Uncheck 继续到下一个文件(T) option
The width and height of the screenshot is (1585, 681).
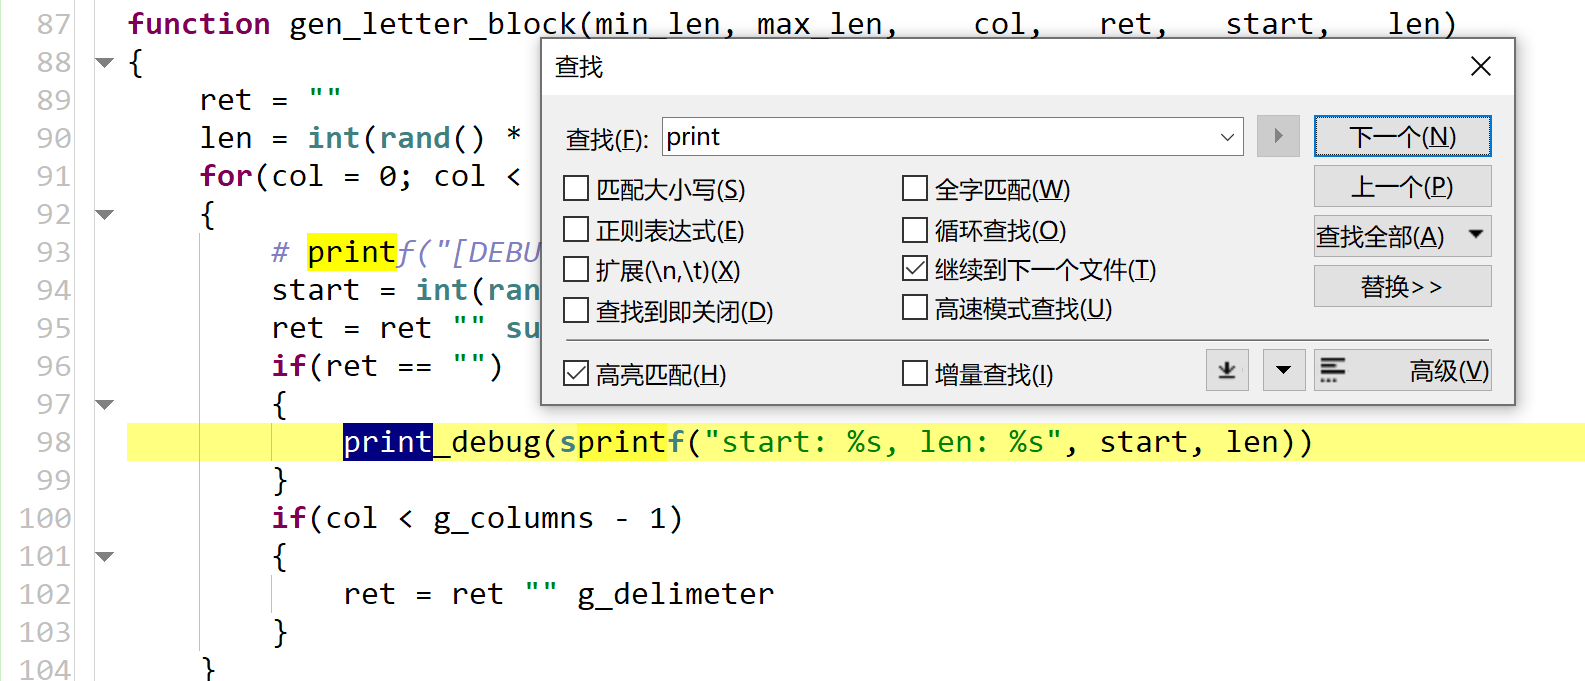[x=915, y=269]
